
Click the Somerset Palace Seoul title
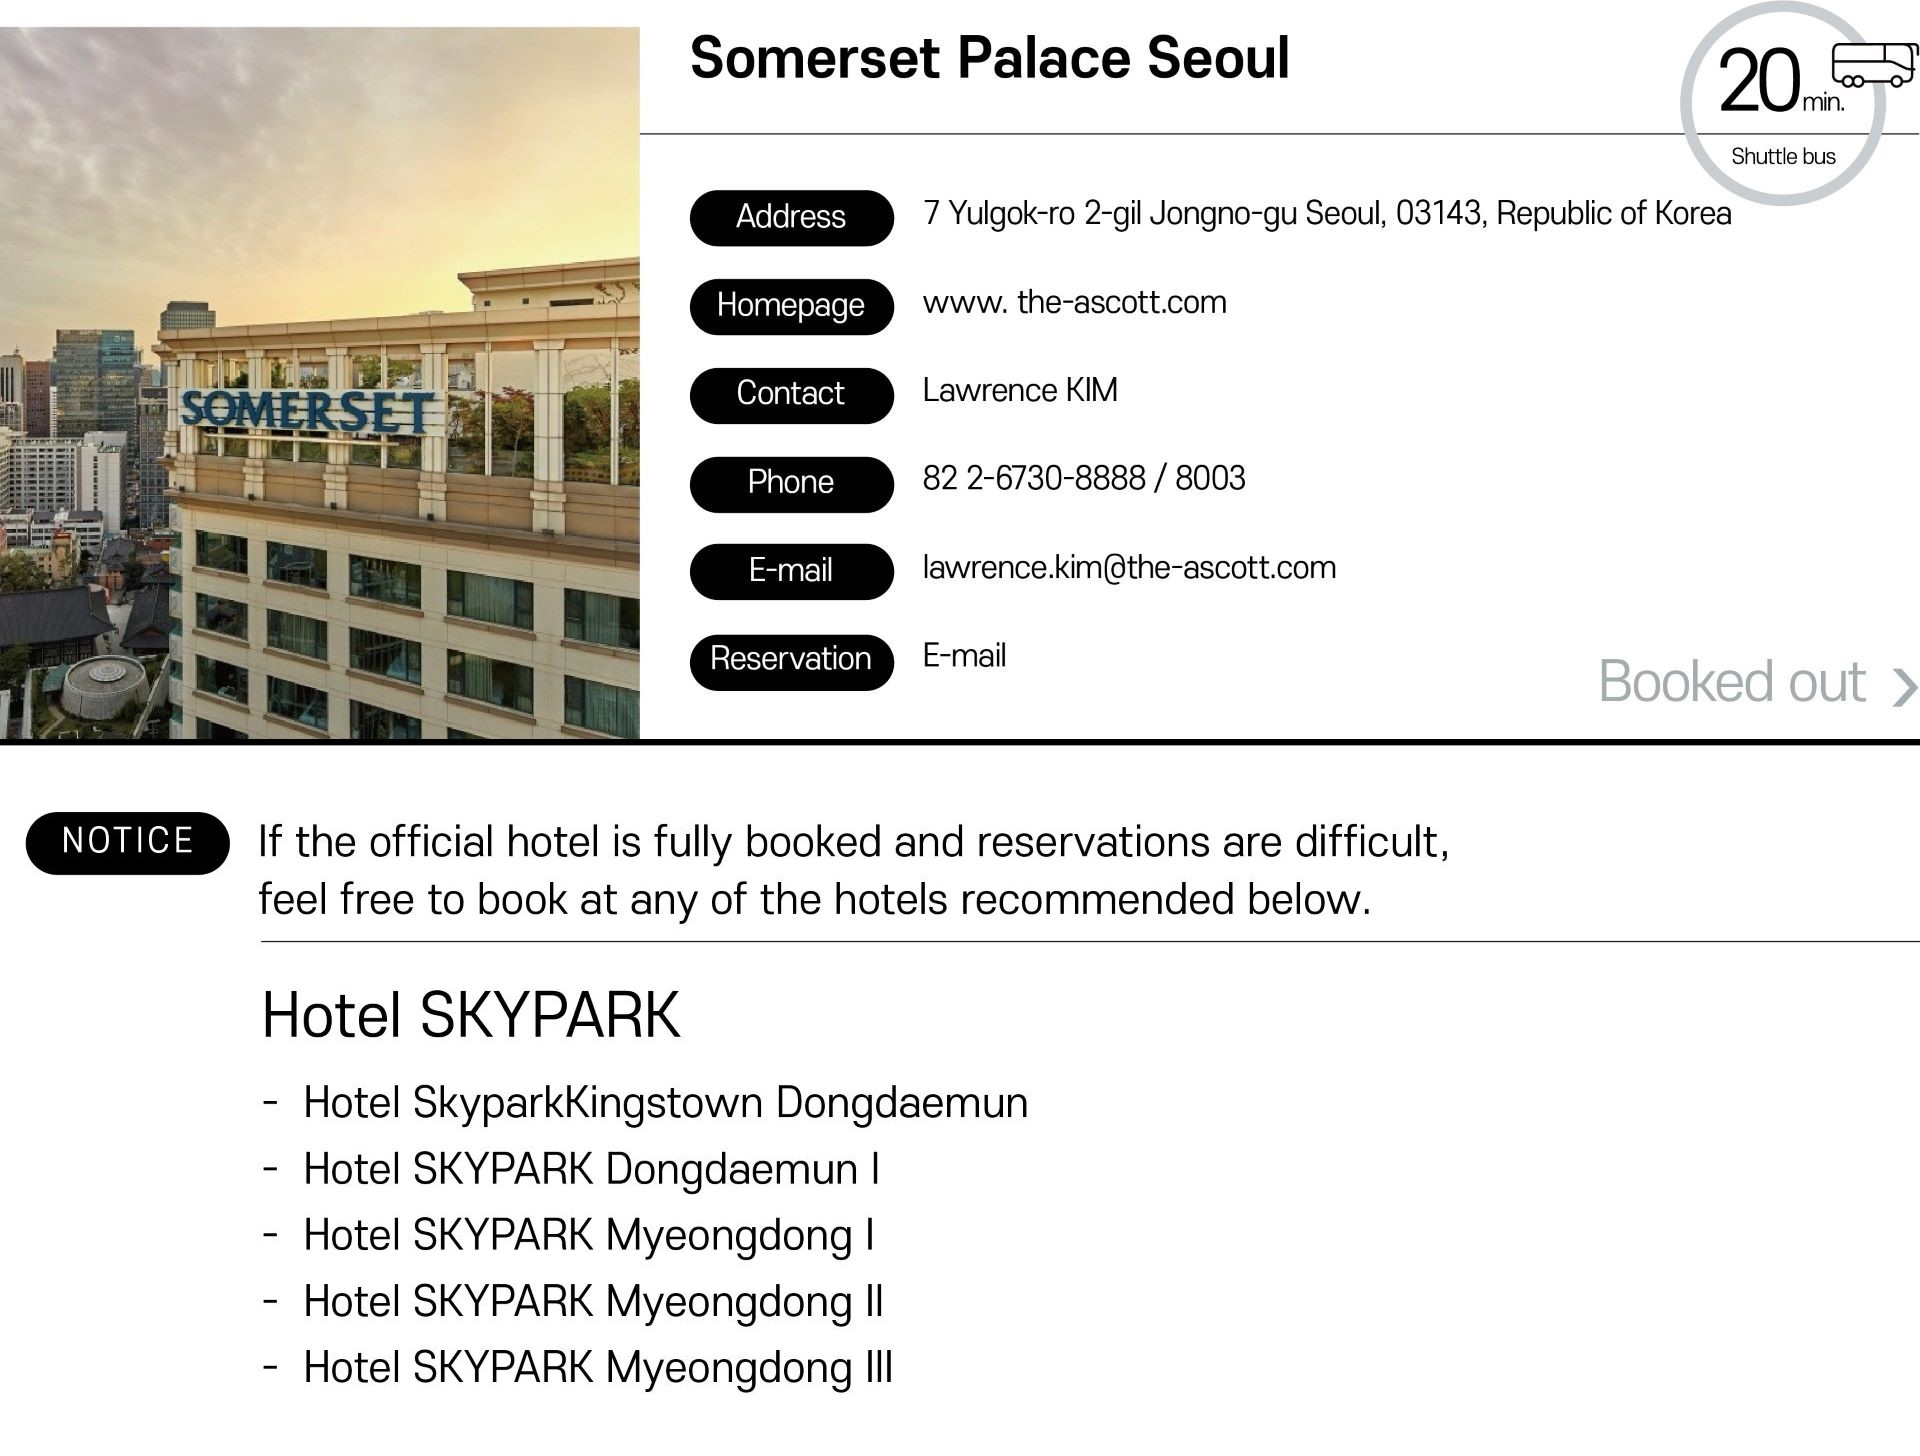pos(989,58)
